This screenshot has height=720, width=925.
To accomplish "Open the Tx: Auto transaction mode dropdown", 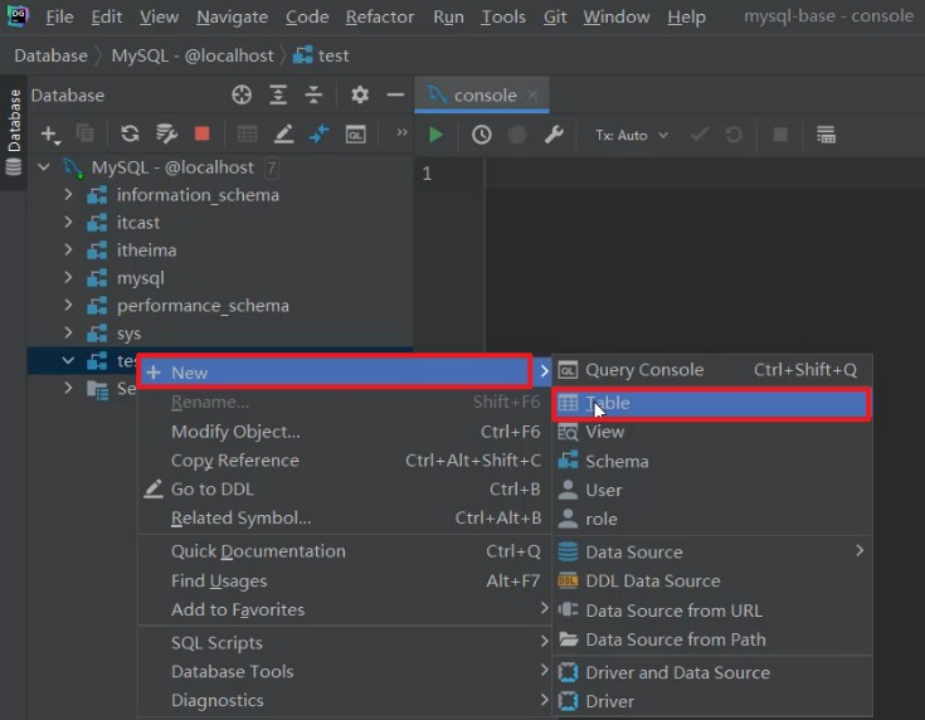I will click(x=631, y=135).
